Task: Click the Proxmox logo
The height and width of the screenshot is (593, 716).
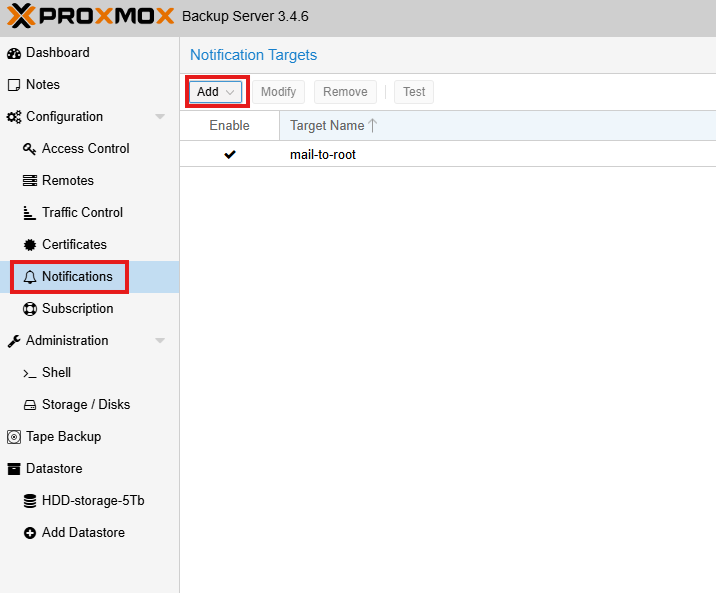Action: tap(90, 16)
